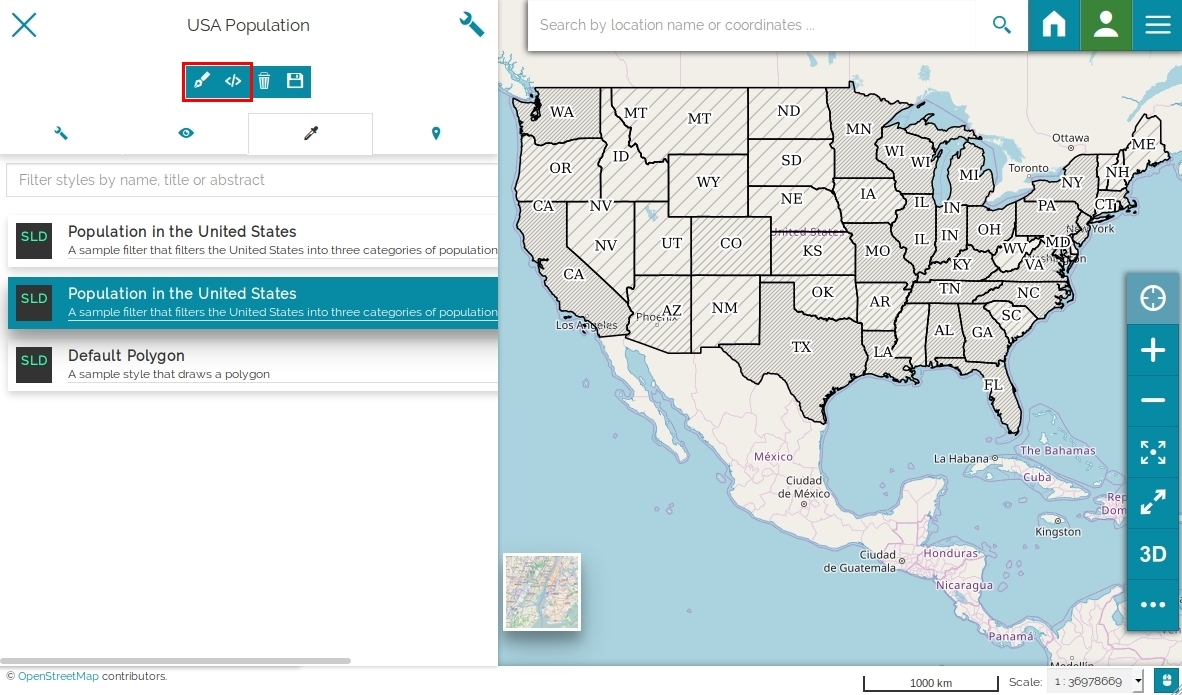Screen dimensions: 1182x695
Task: Toggle full screen map mode
Action: pos(1153,503)
